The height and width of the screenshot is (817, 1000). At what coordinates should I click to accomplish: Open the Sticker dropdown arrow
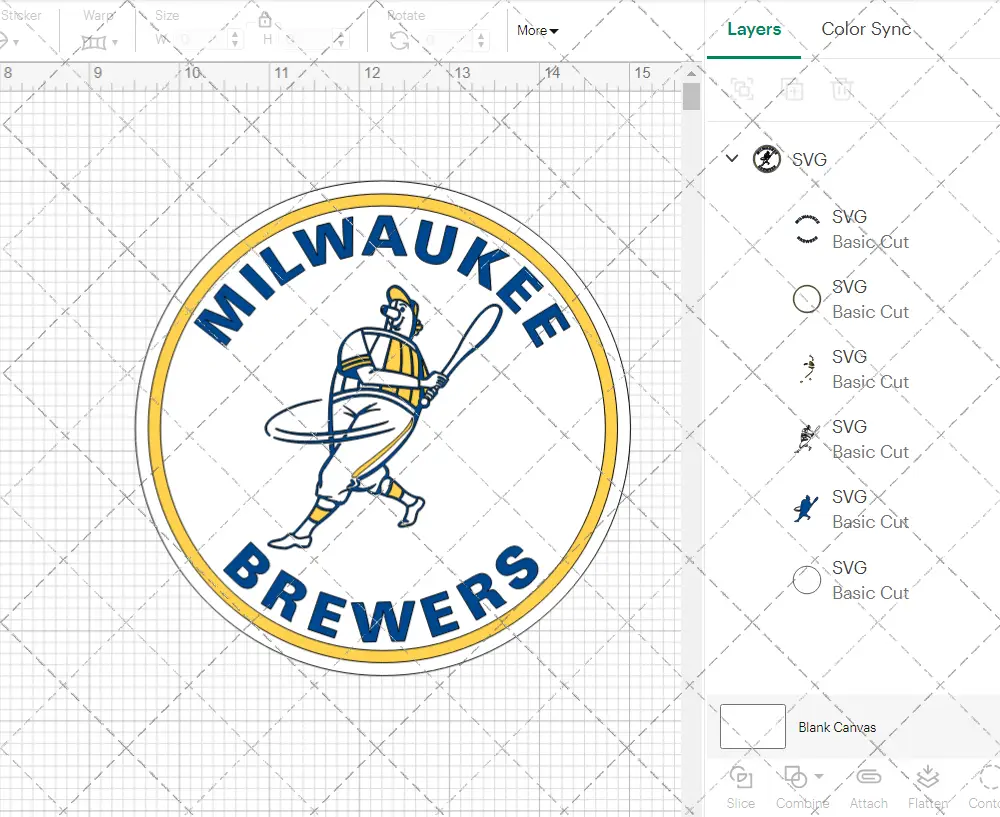click(x=16, y=43)
